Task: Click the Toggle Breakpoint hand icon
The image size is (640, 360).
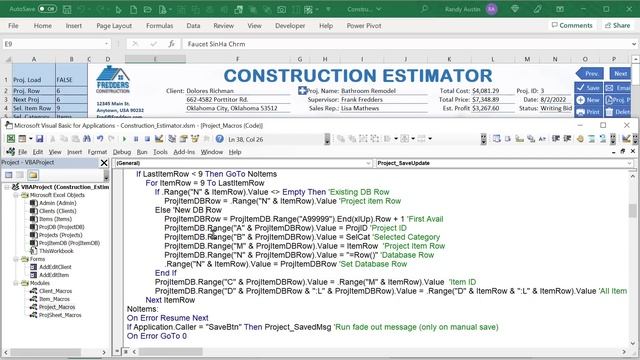Action: pyautogui.click(x=580, y=139)
